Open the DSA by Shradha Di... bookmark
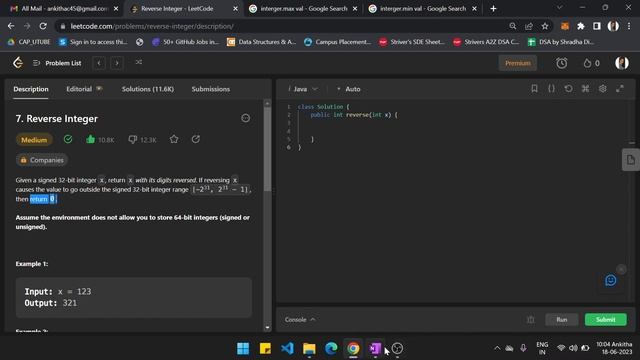This screenshot has height=360, width=640. (x=561, y=42)
